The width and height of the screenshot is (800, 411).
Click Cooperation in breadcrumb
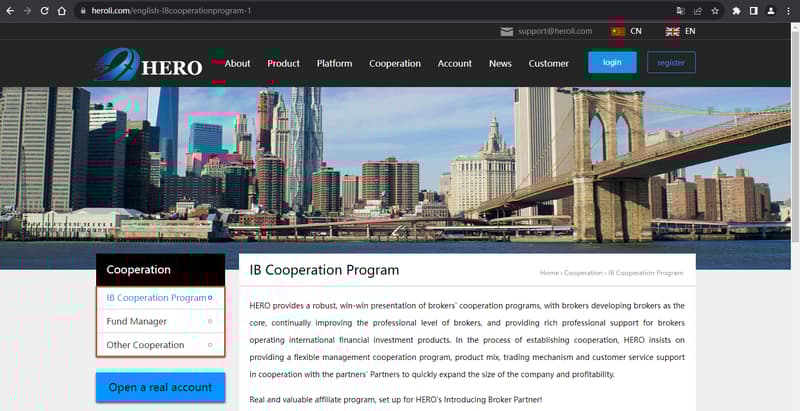tap(583, 273)
